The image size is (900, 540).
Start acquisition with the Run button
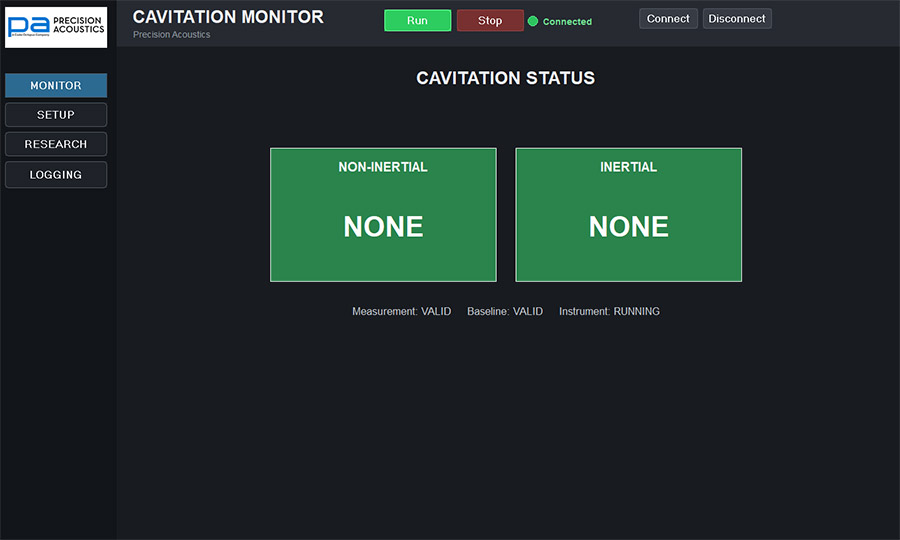[x=417, y=21]
